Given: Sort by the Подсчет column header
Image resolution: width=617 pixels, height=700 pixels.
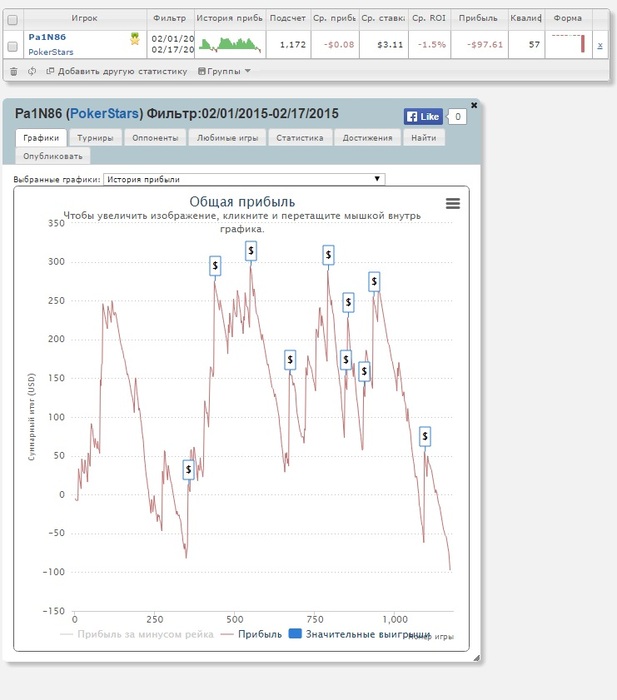Looking at the screenshot, I should (x=288, y=18).
